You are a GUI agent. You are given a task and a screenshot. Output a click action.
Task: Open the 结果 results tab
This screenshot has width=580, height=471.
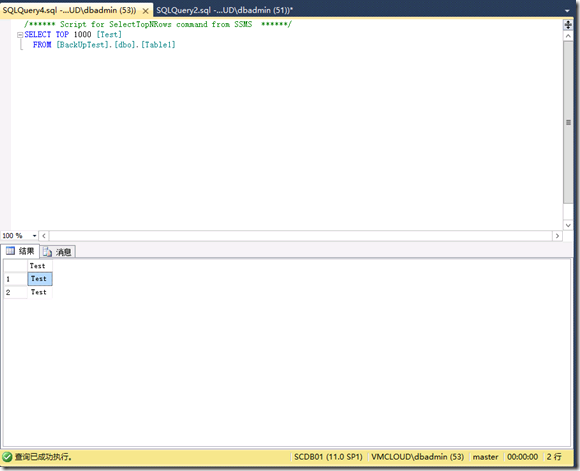pos(20,251)
